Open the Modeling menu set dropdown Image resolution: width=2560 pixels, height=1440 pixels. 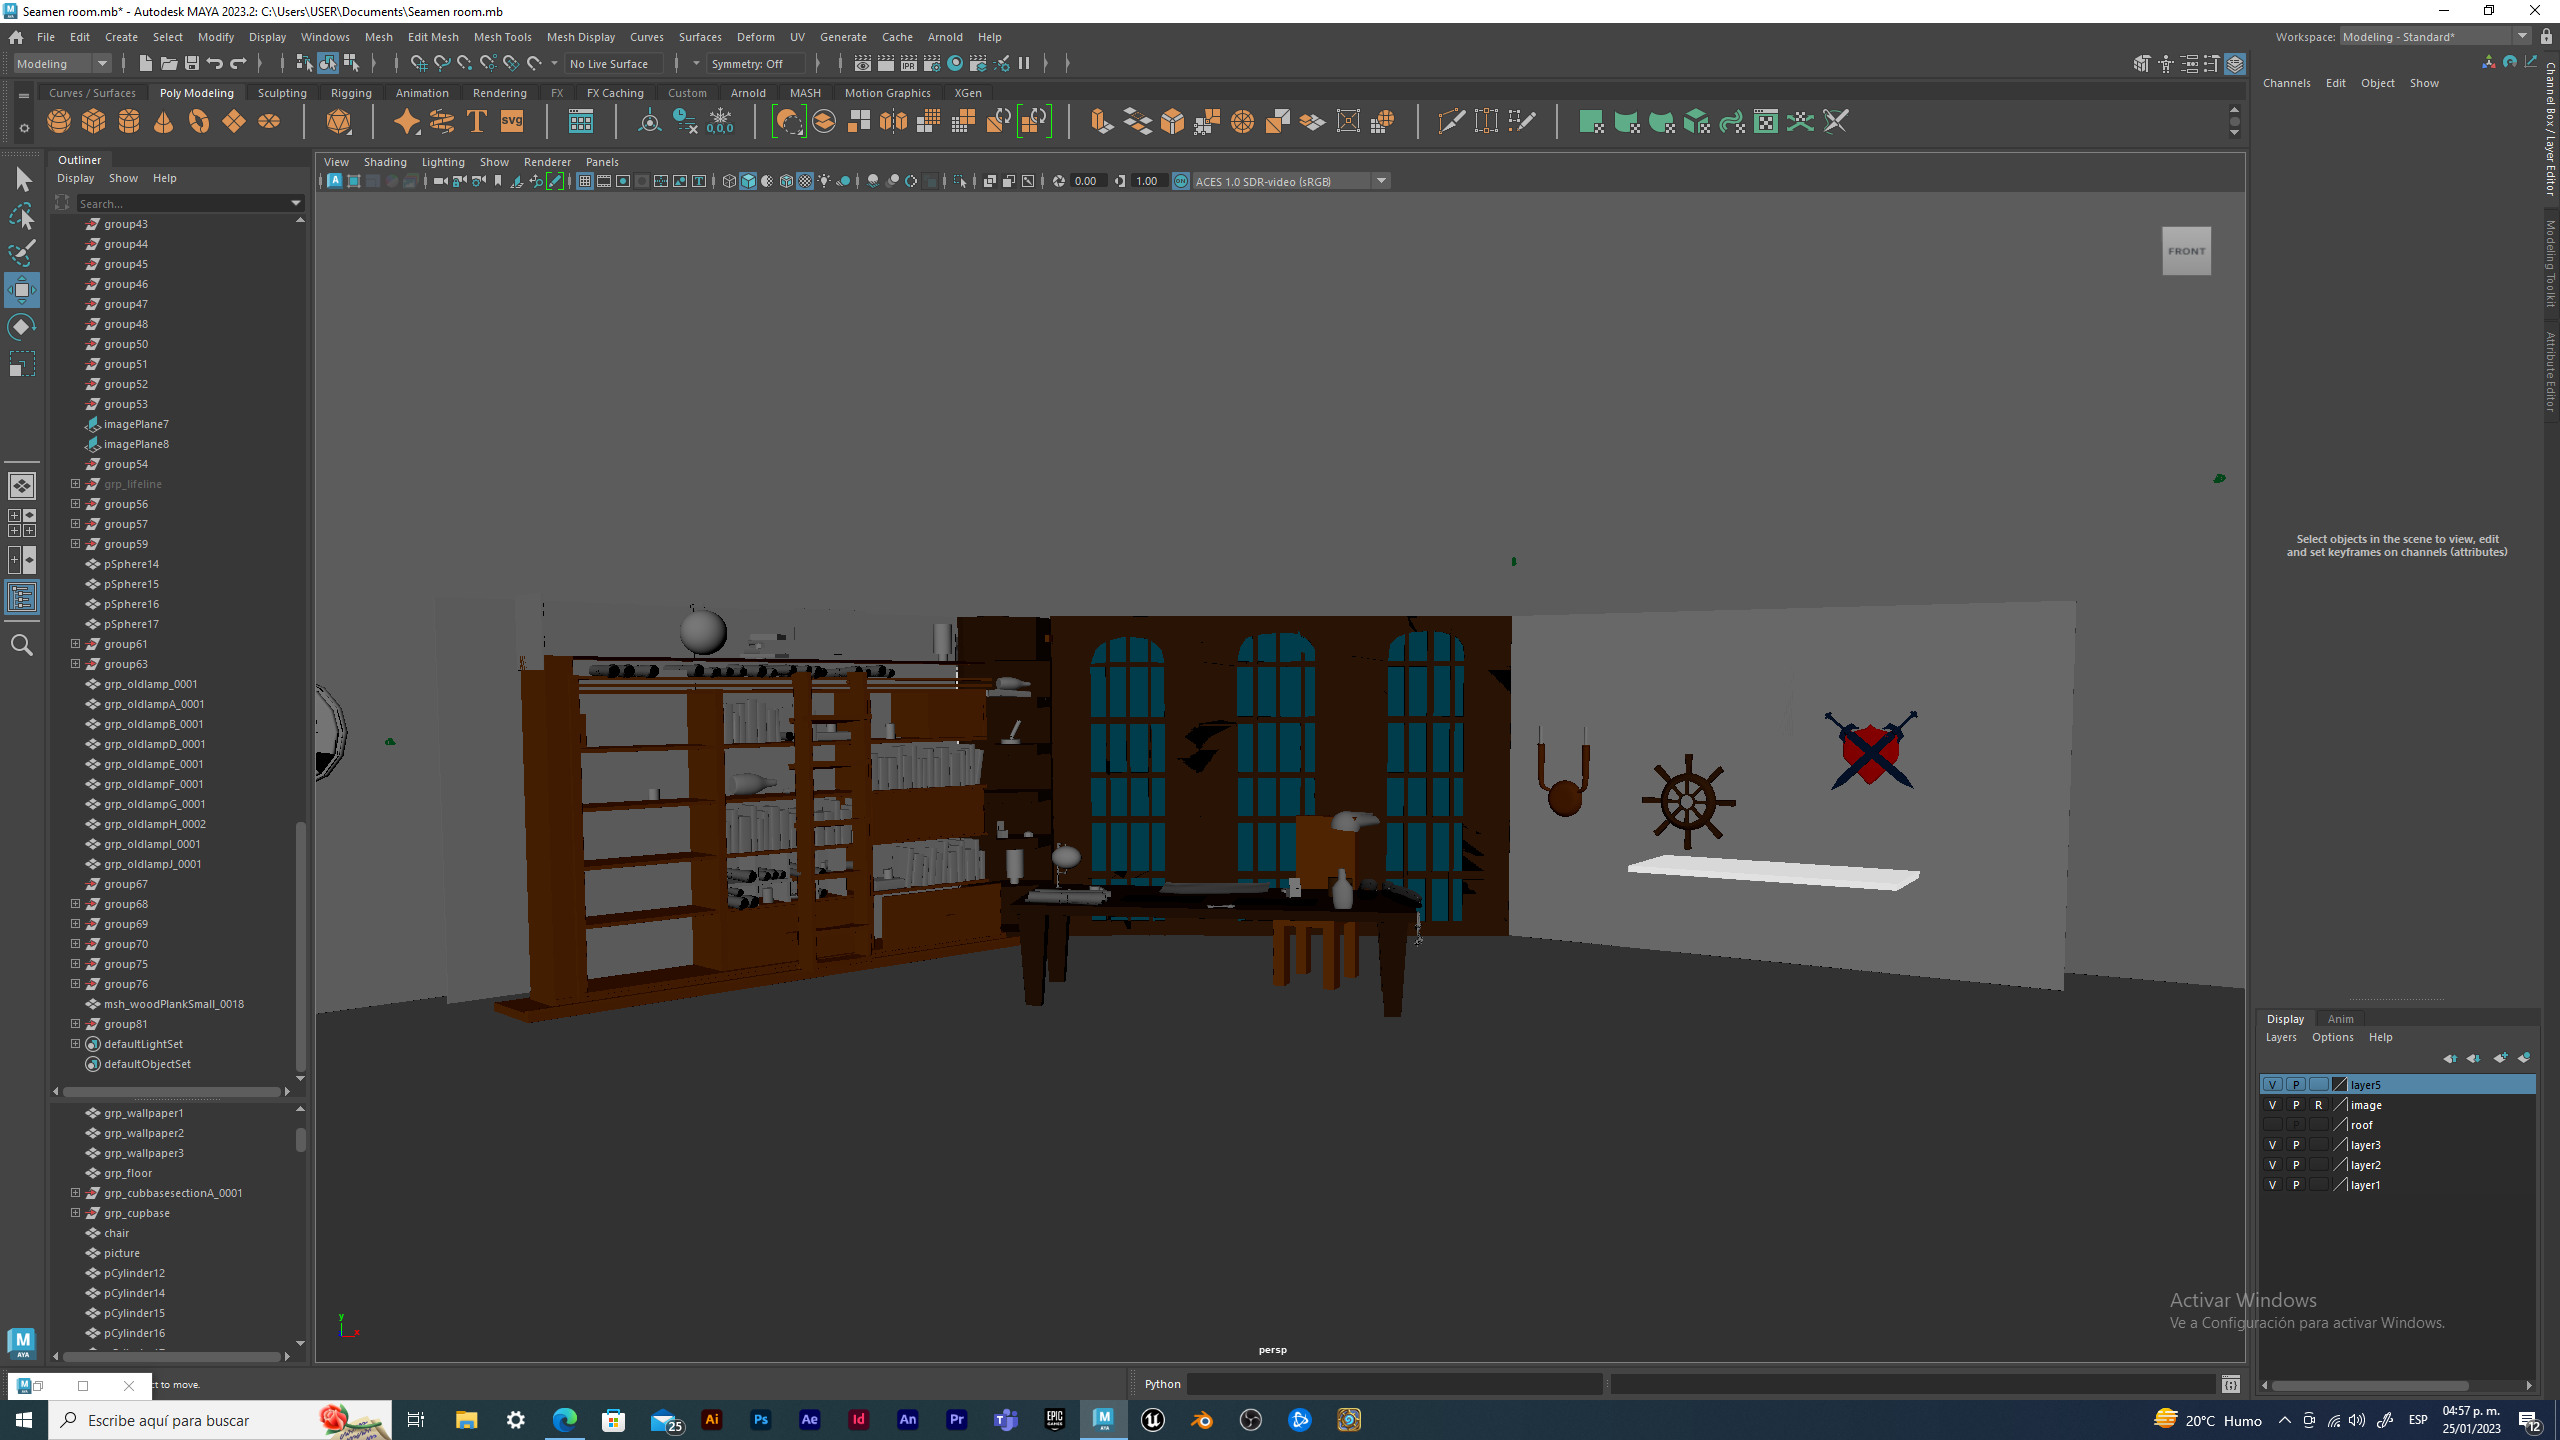coord(101,63)
